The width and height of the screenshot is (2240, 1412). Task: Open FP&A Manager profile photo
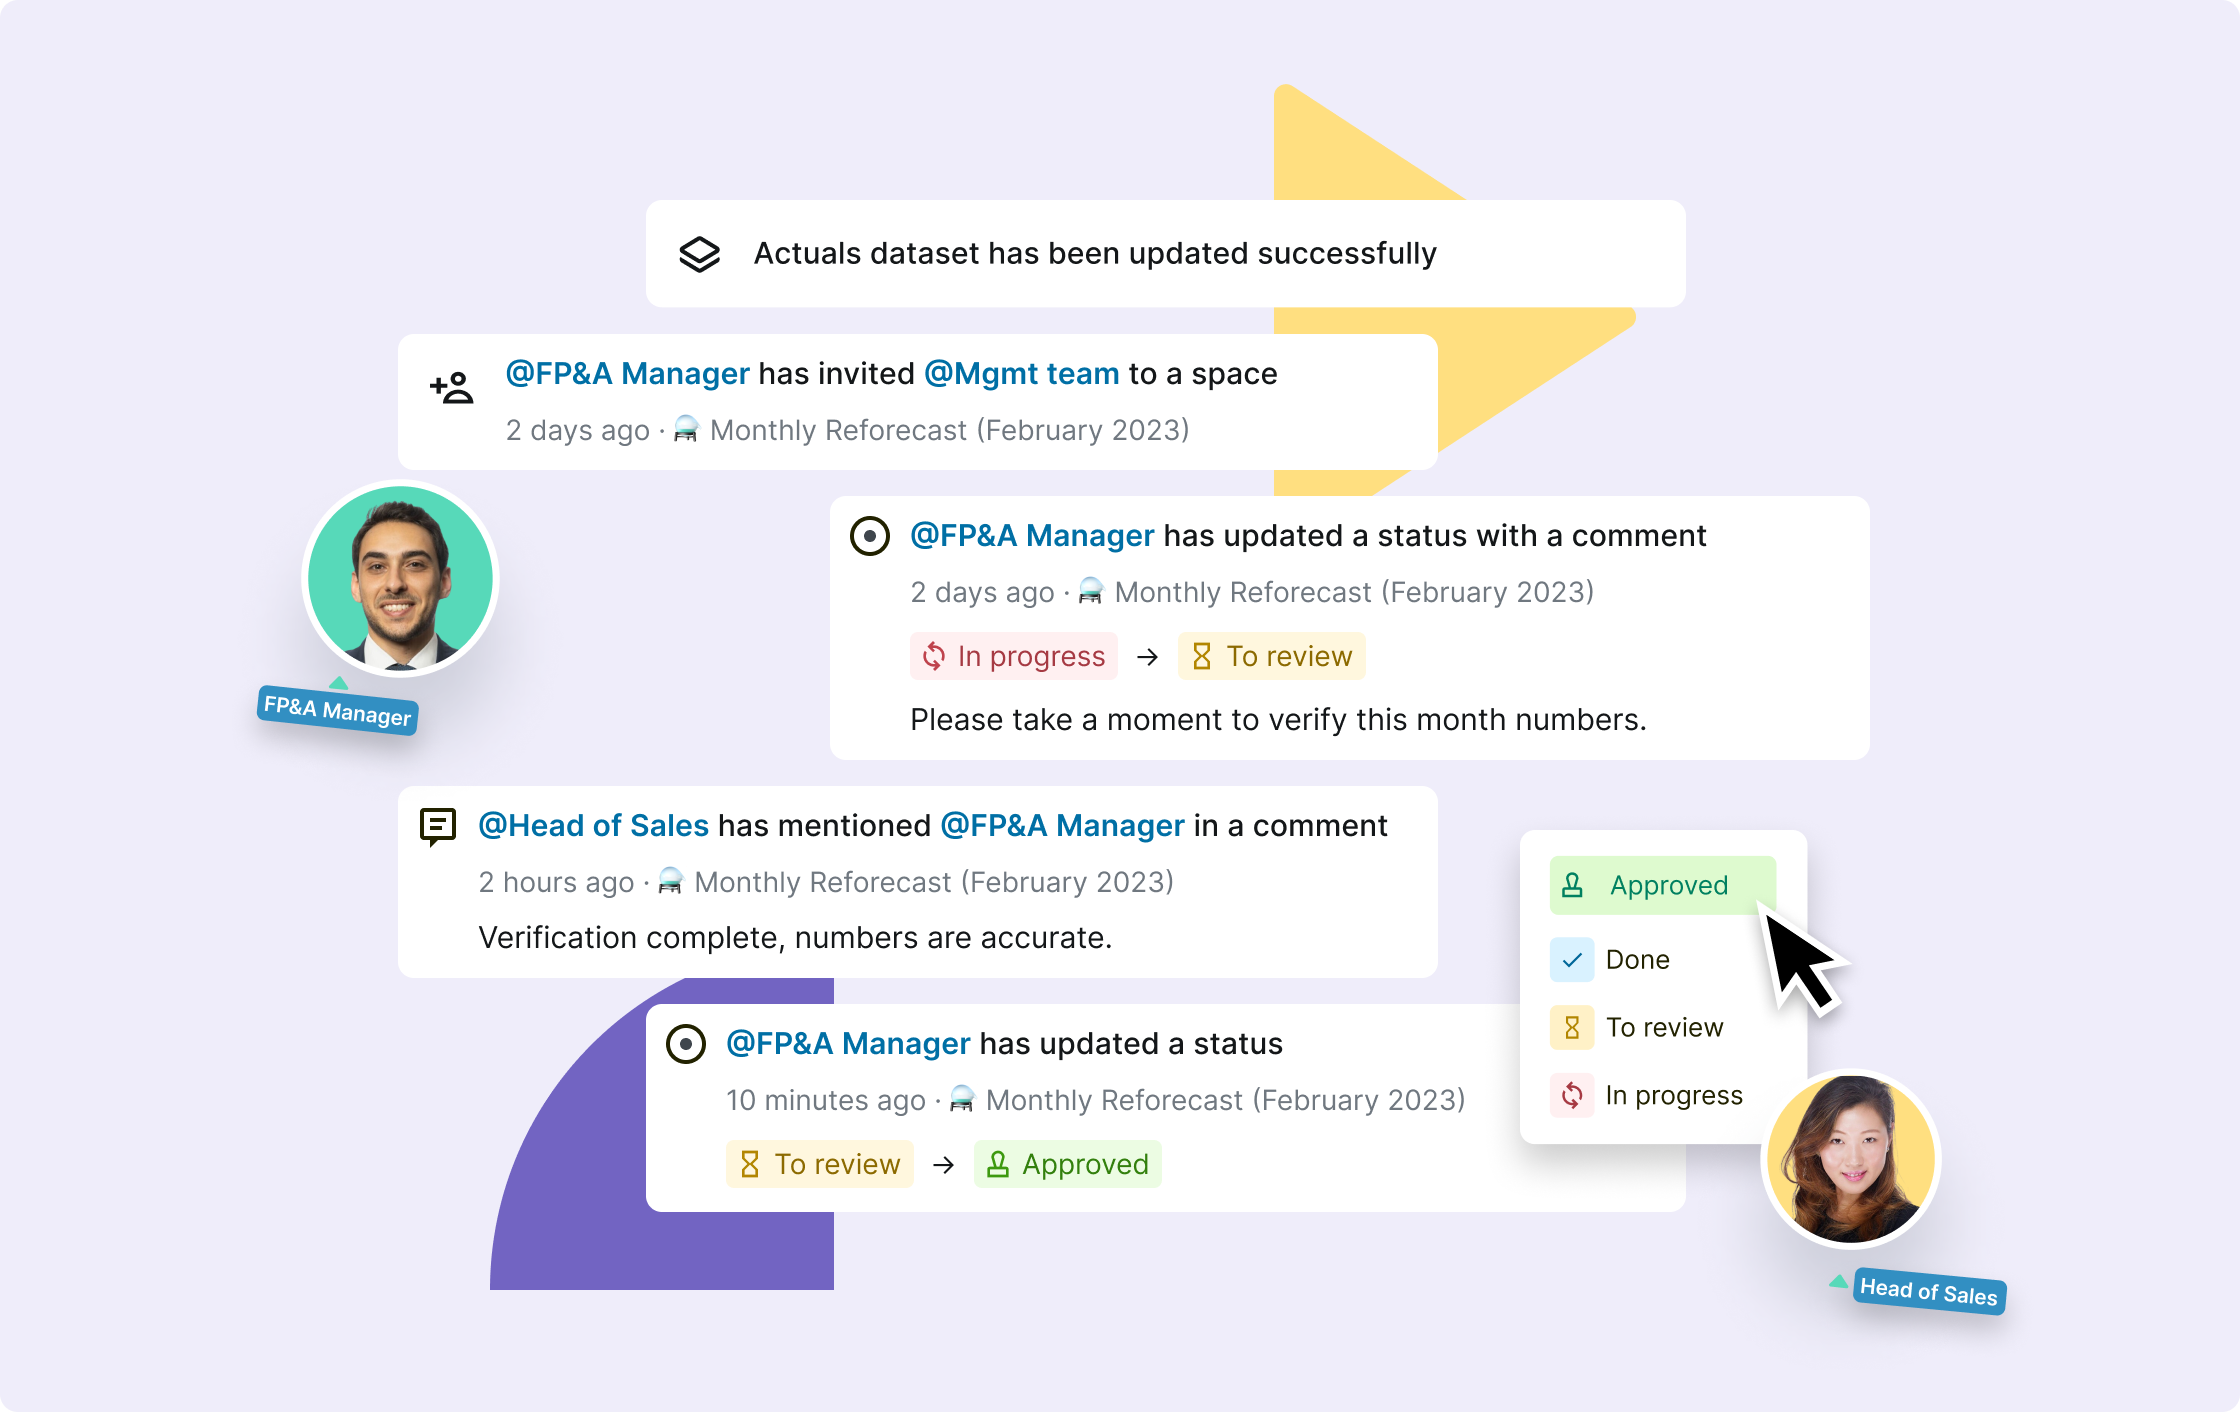pos(400,579)
